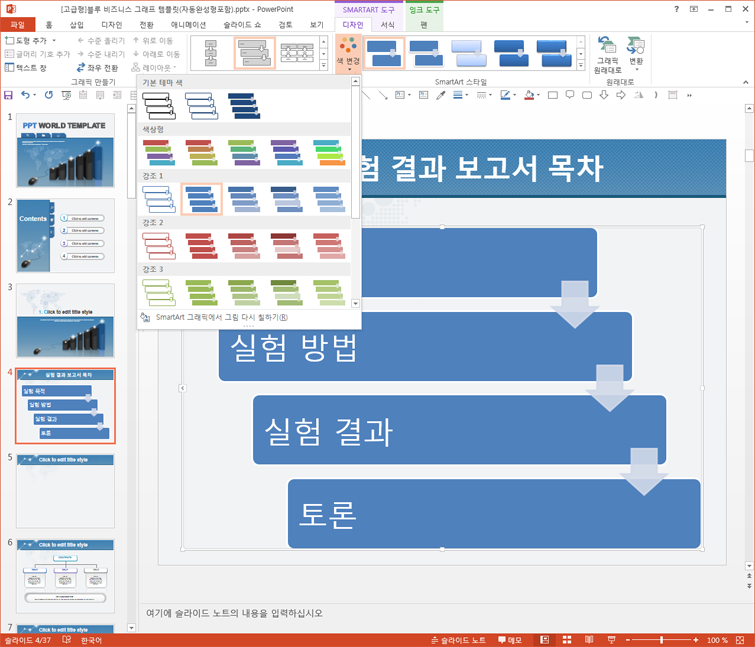Switch to the SmartArt 서식 format tab
The width and height of the screenshot is (755, 647).
387,25
